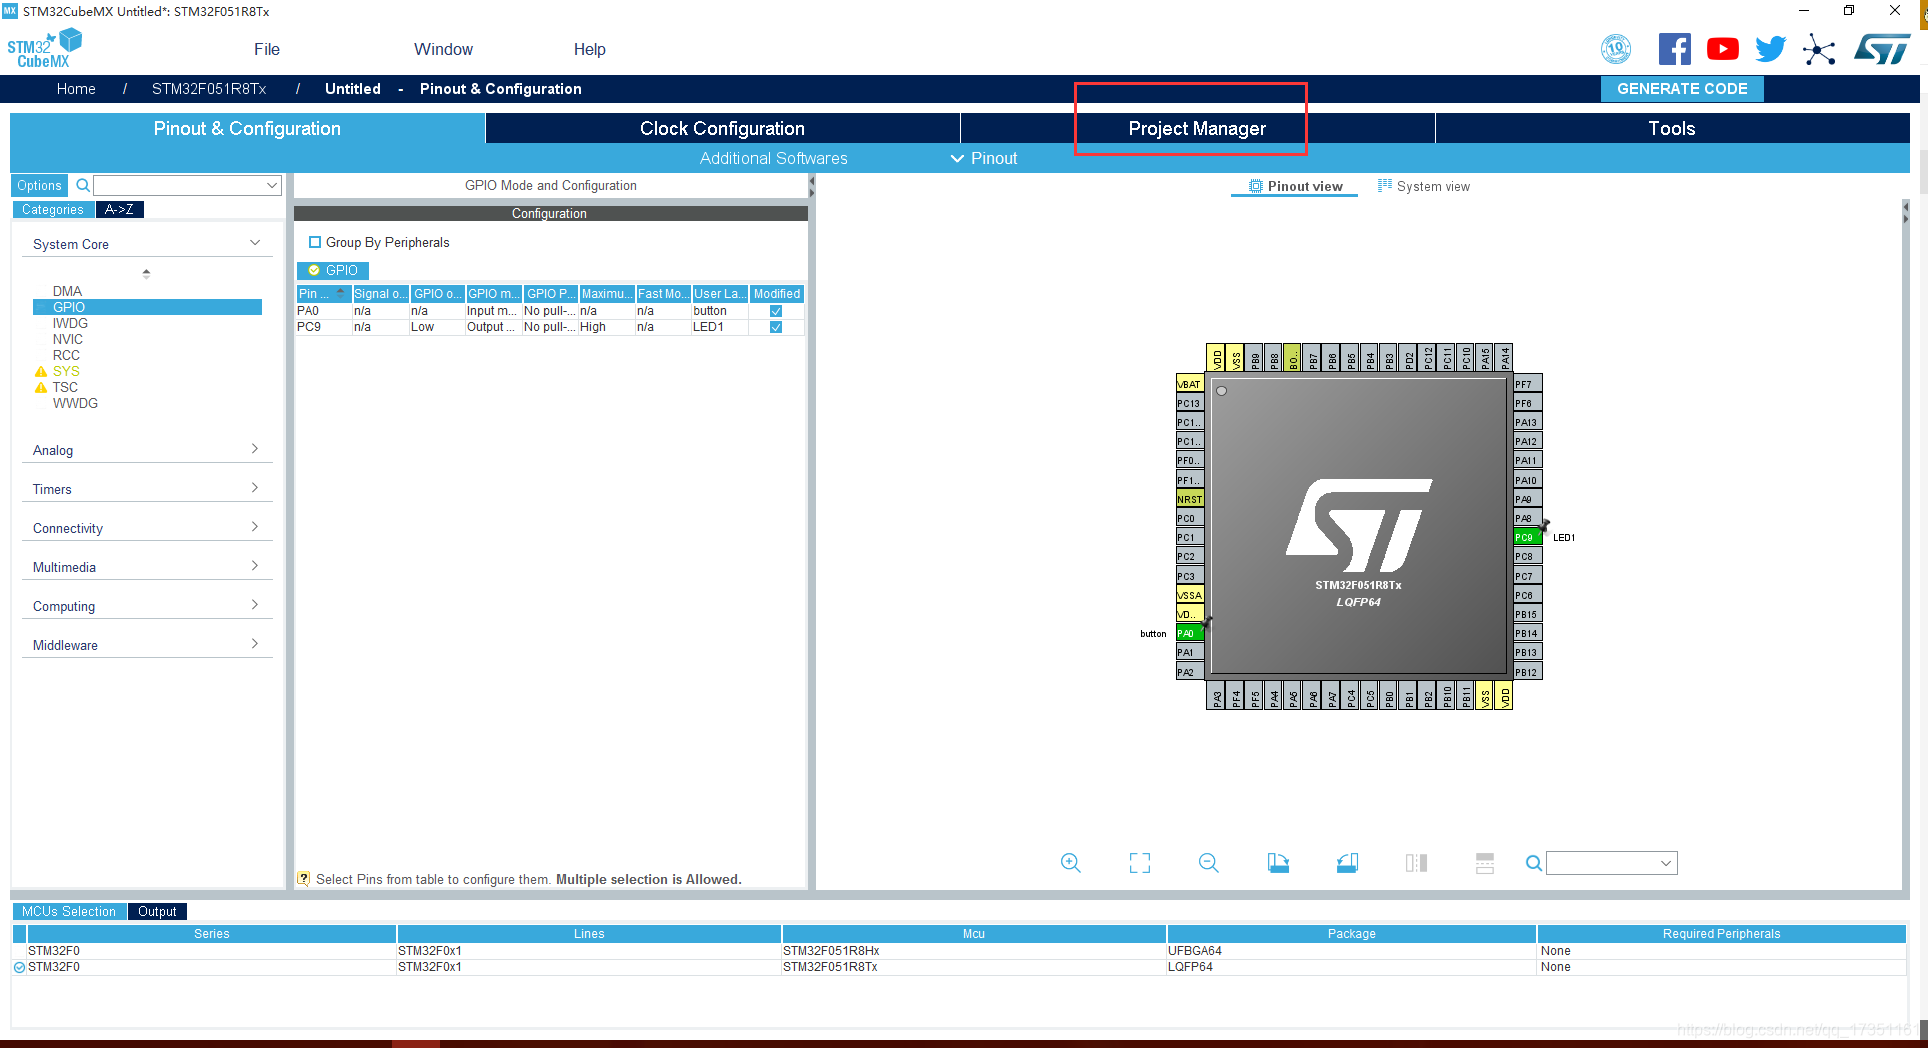Open the peripheral search dropdown
Image resolution: width=1928 pixels, height=1048 pixels.
tap(272, 185)
